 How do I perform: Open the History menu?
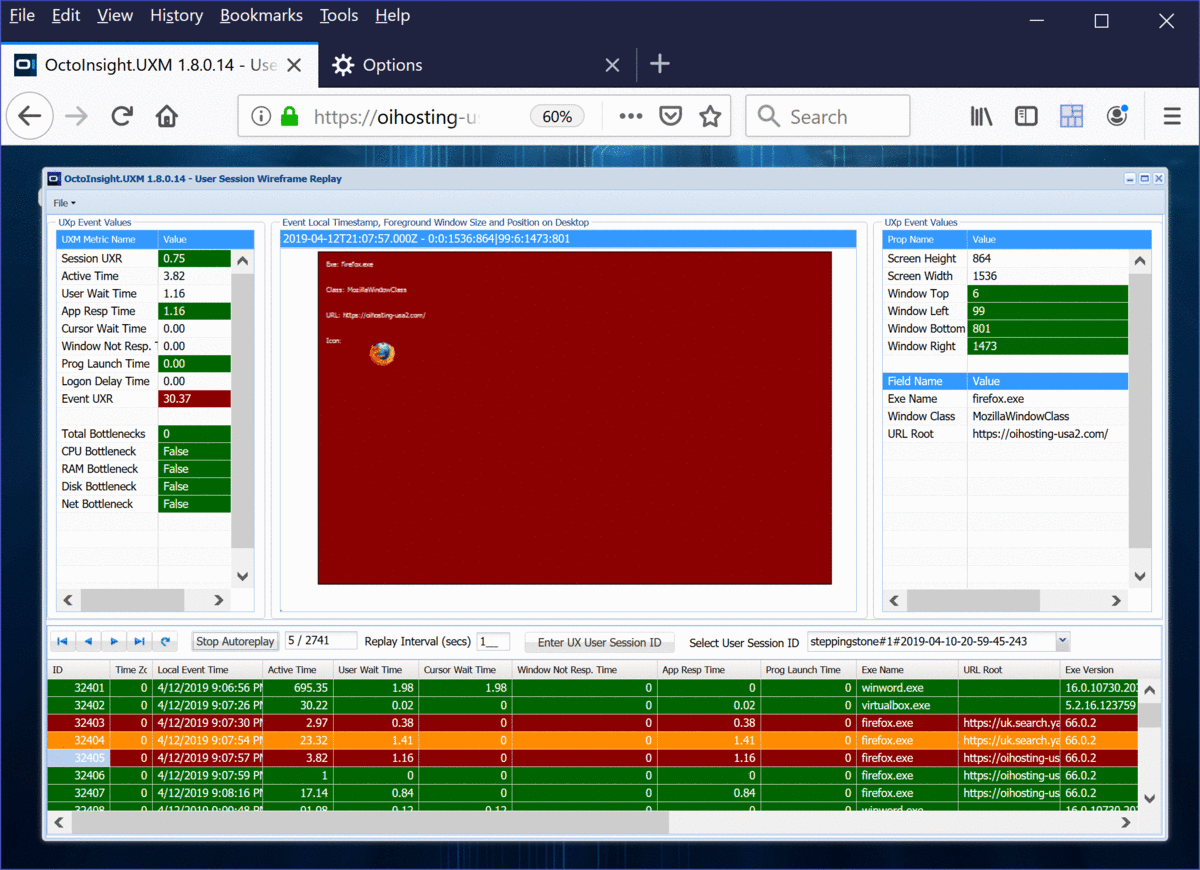[x=176, y=16]
